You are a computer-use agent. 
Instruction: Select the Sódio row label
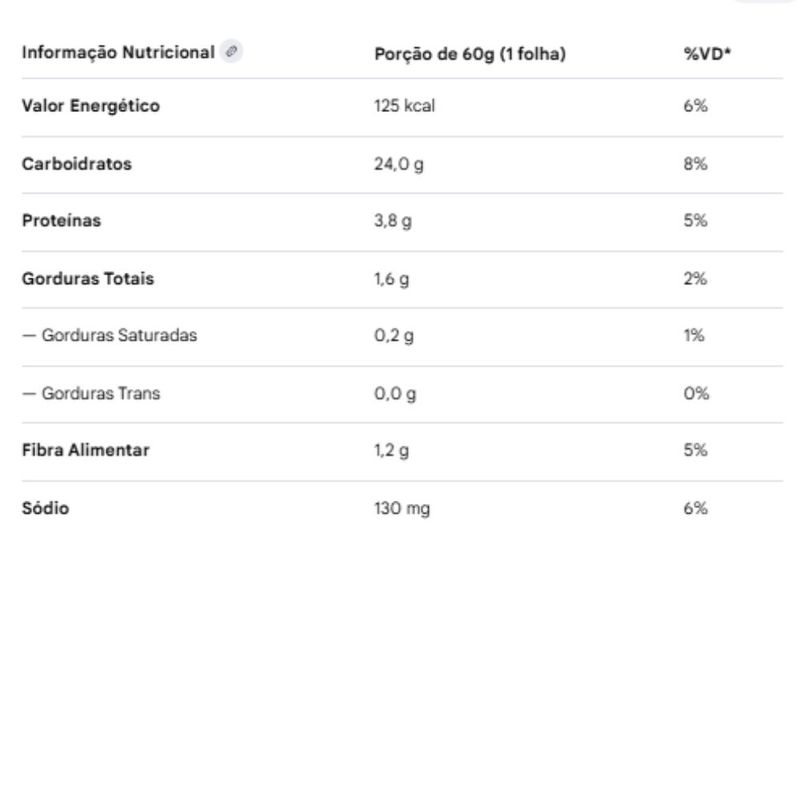pos(45,508)
